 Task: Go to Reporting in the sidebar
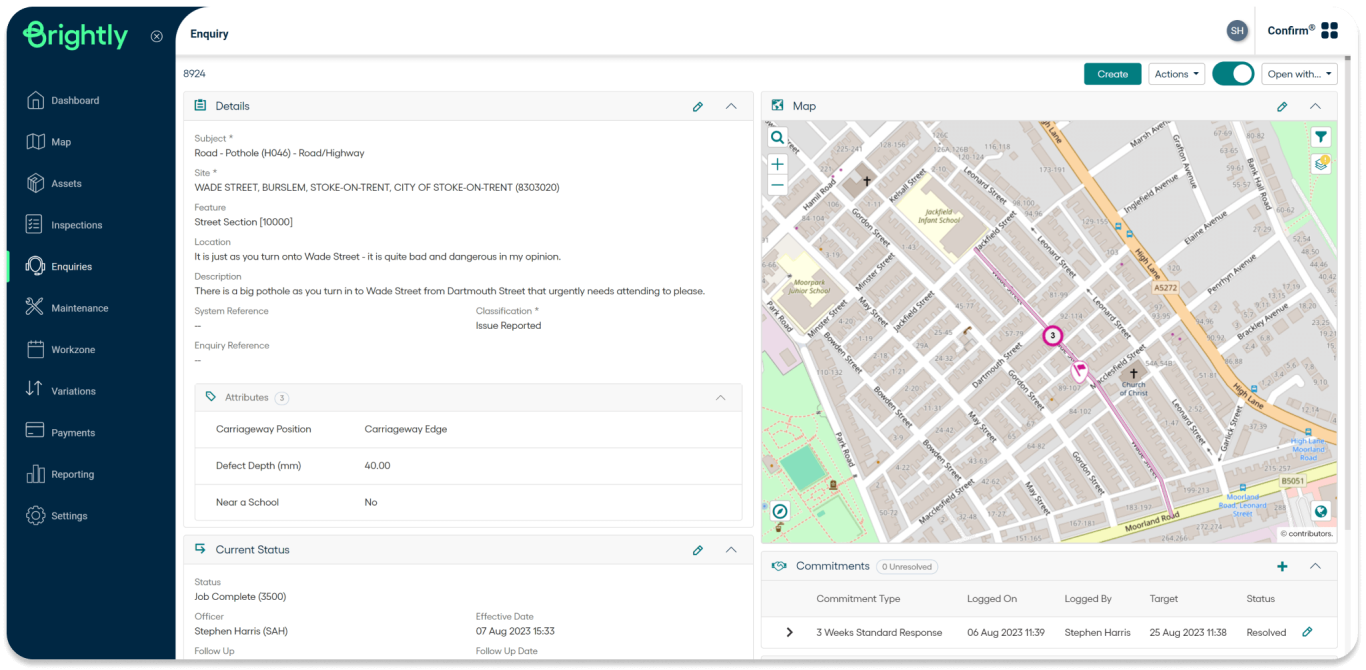tap(72, 474)
